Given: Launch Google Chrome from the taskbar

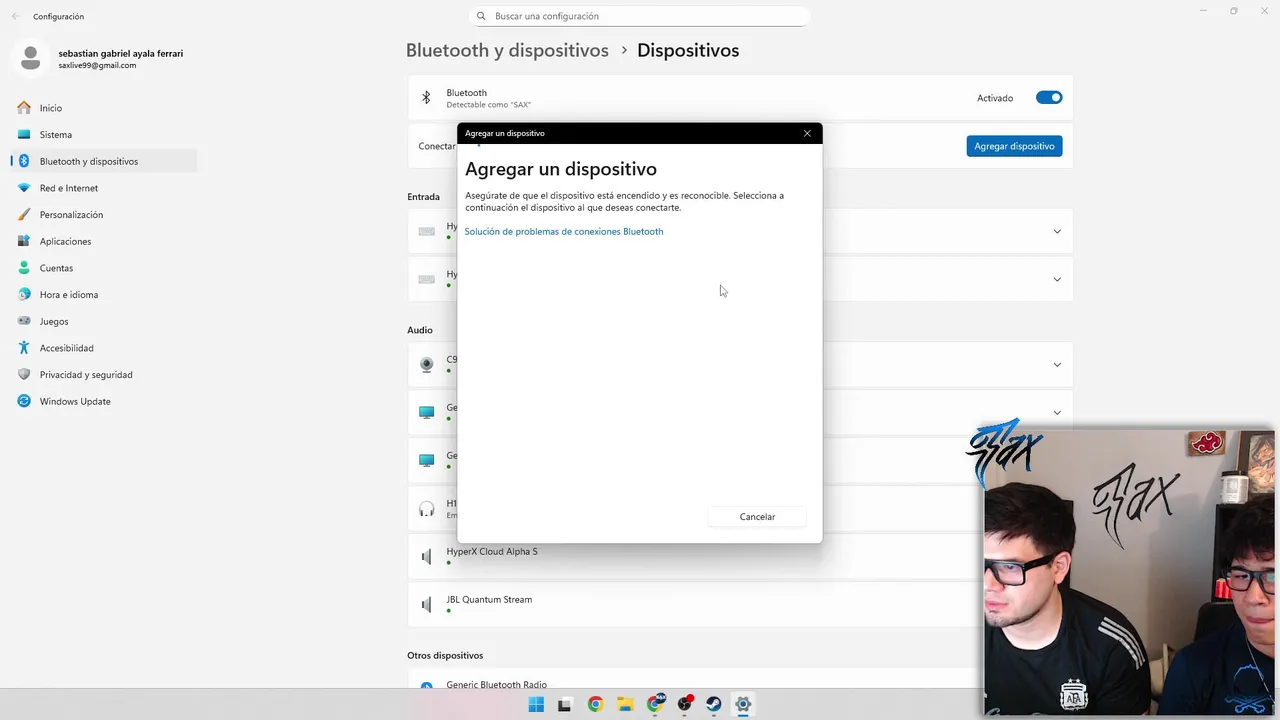Looking at the screenshot, I should tap(595, 704).
